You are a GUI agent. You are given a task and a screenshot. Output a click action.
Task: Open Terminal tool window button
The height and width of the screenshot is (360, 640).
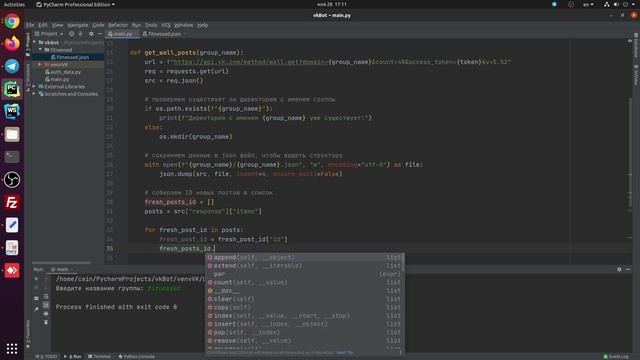[99, 356]
